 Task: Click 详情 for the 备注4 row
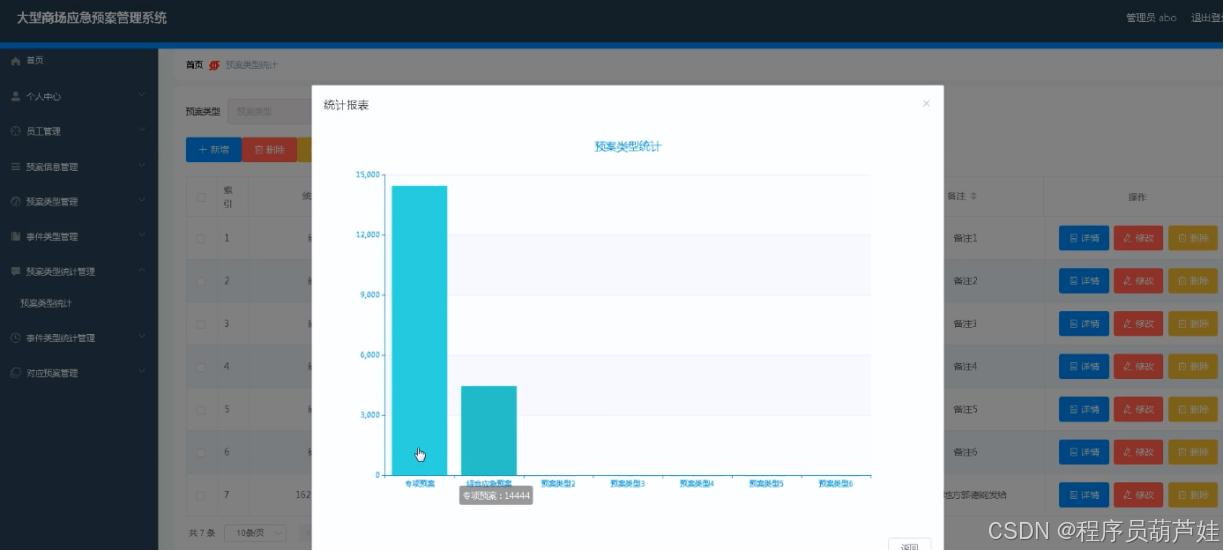coord(1084,367)
